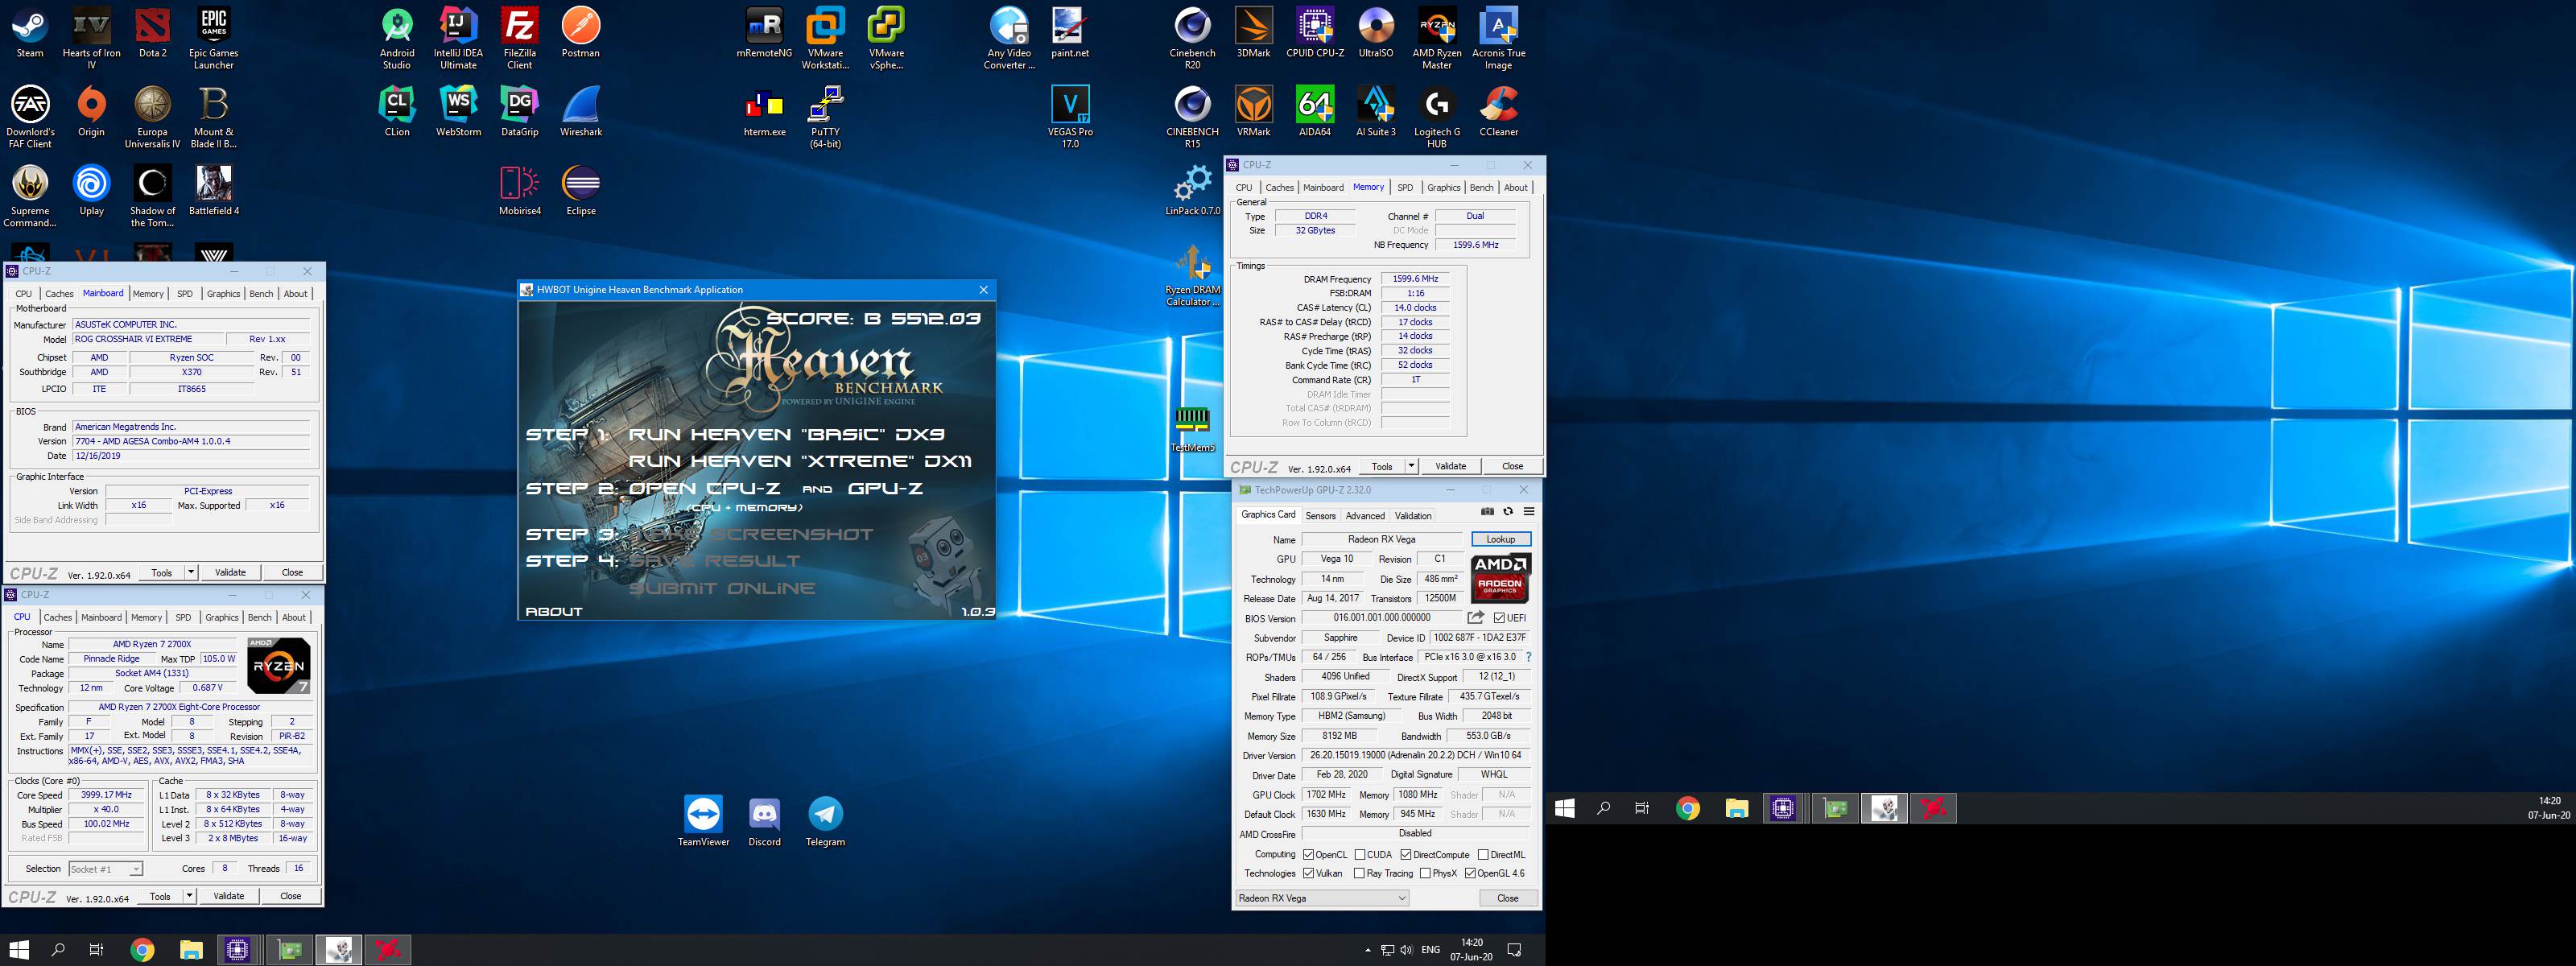The height and width of the screenshot is (966, 2576).
Task: Click Lookup button in GPU-Z
Action: tap(1500, 539)
